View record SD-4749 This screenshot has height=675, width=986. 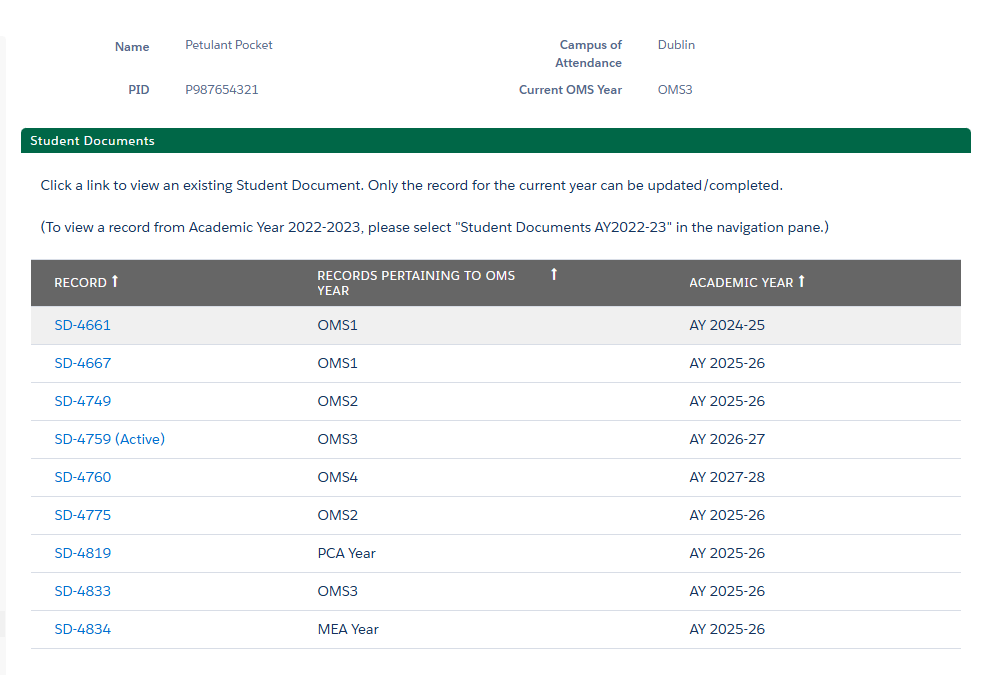tap(82, 401)
